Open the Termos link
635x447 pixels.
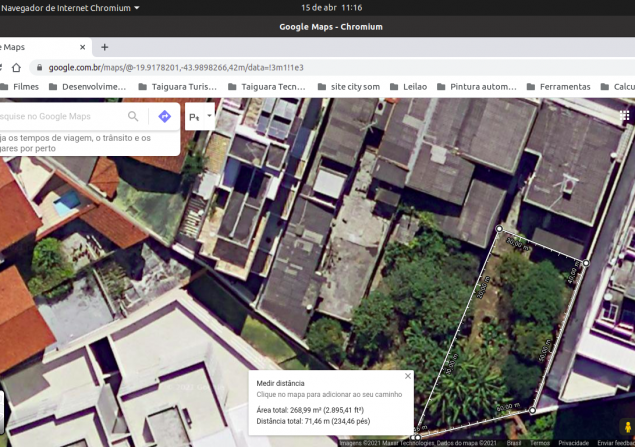point(539,443)
